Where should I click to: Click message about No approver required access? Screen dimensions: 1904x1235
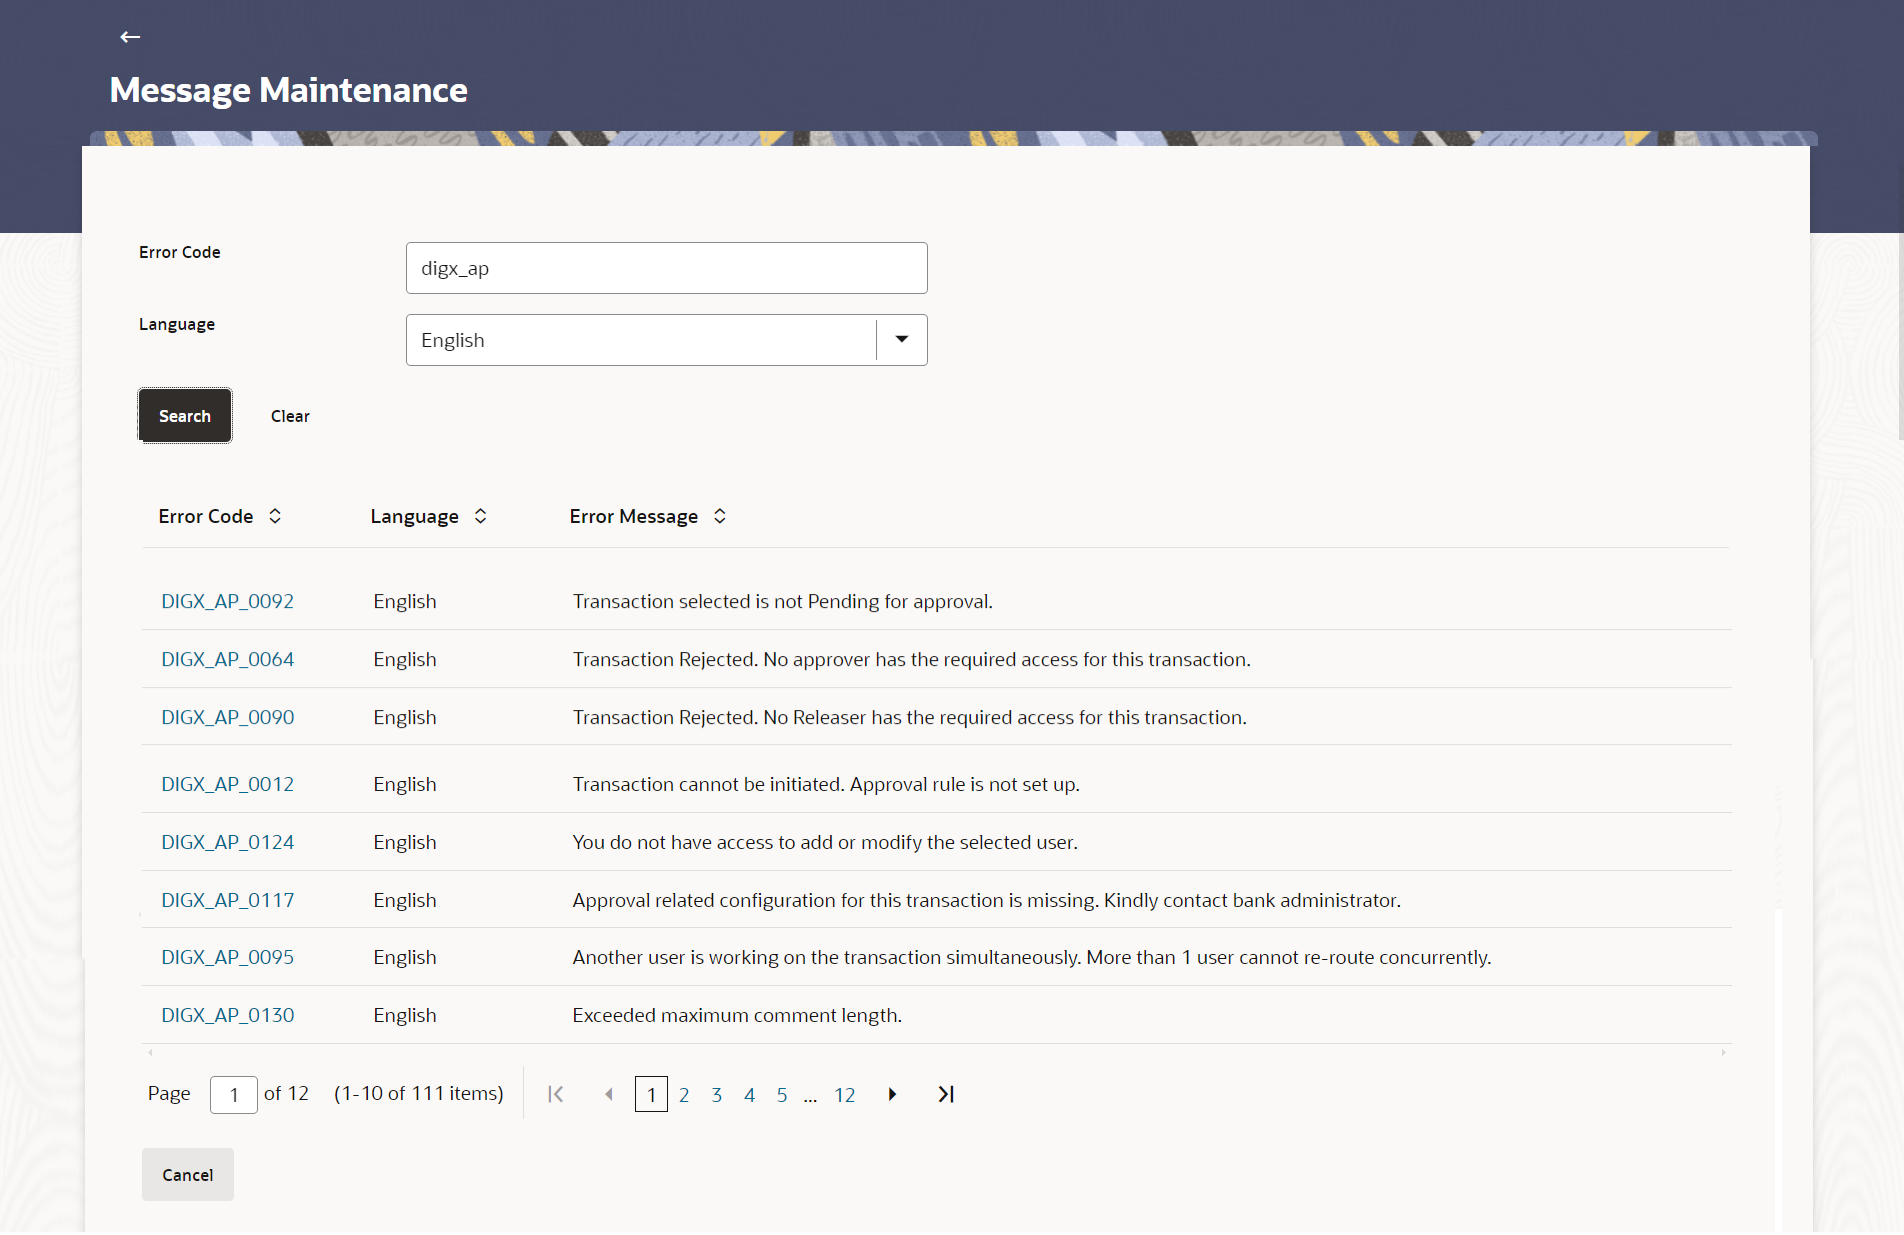912,659
